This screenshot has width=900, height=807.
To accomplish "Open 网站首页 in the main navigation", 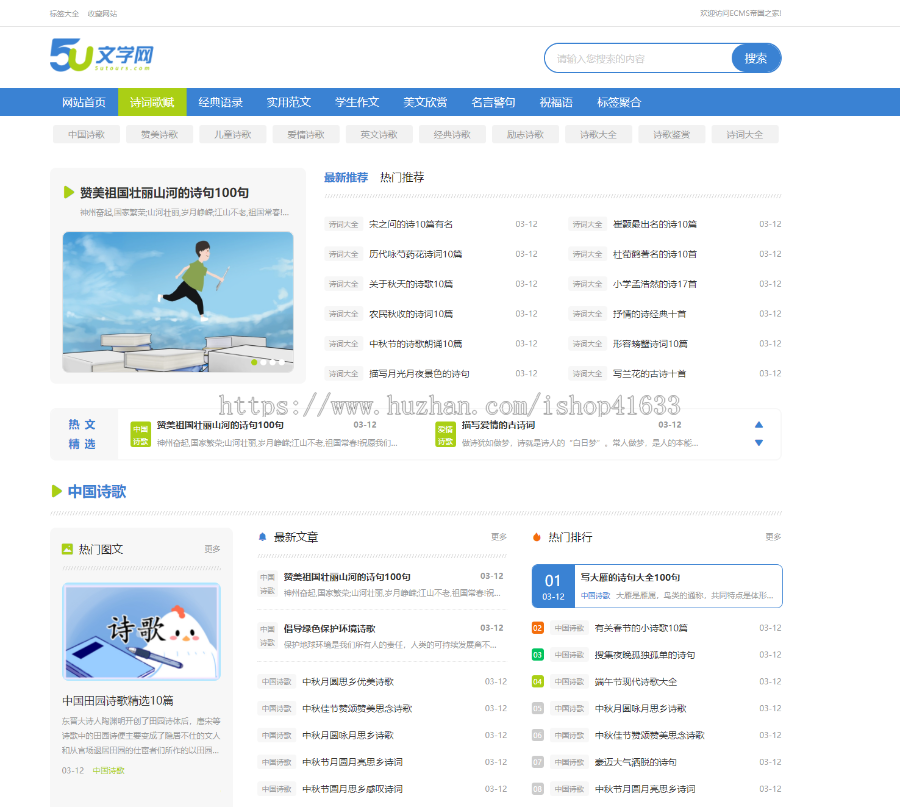I will [x=84, y=102].
